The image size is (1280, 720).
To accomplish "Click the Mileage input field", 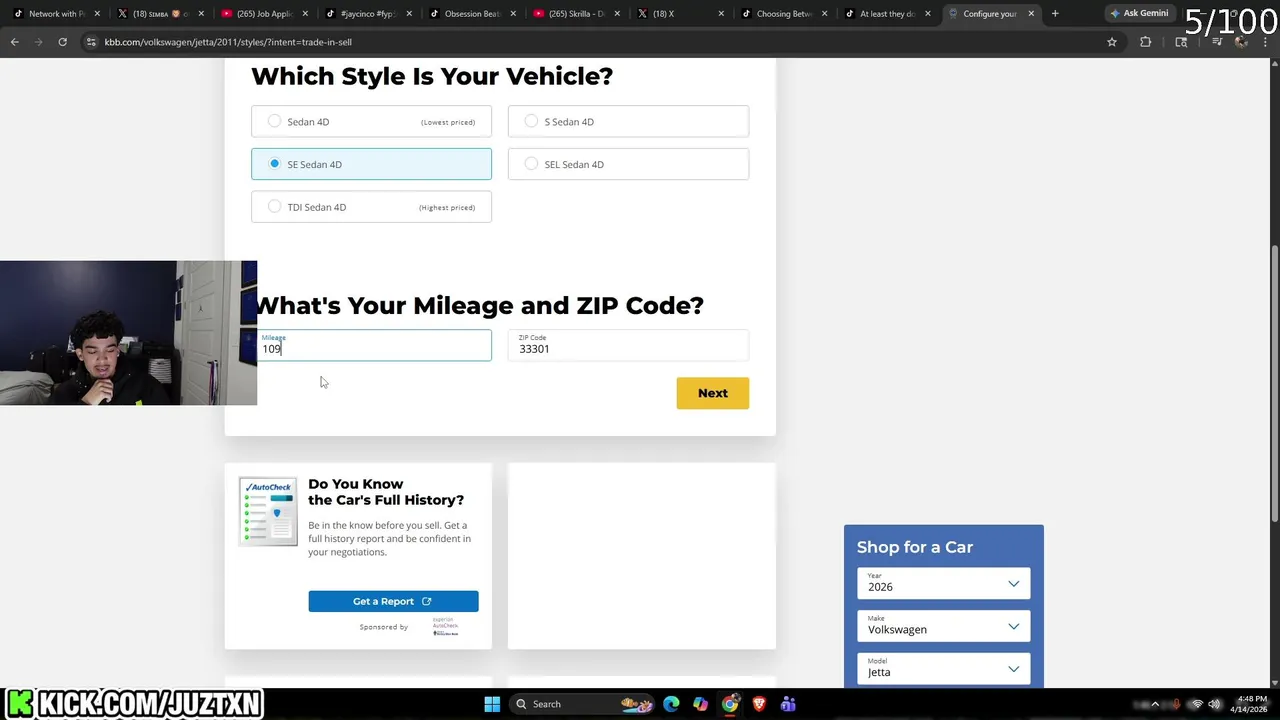I will point(374,345).
